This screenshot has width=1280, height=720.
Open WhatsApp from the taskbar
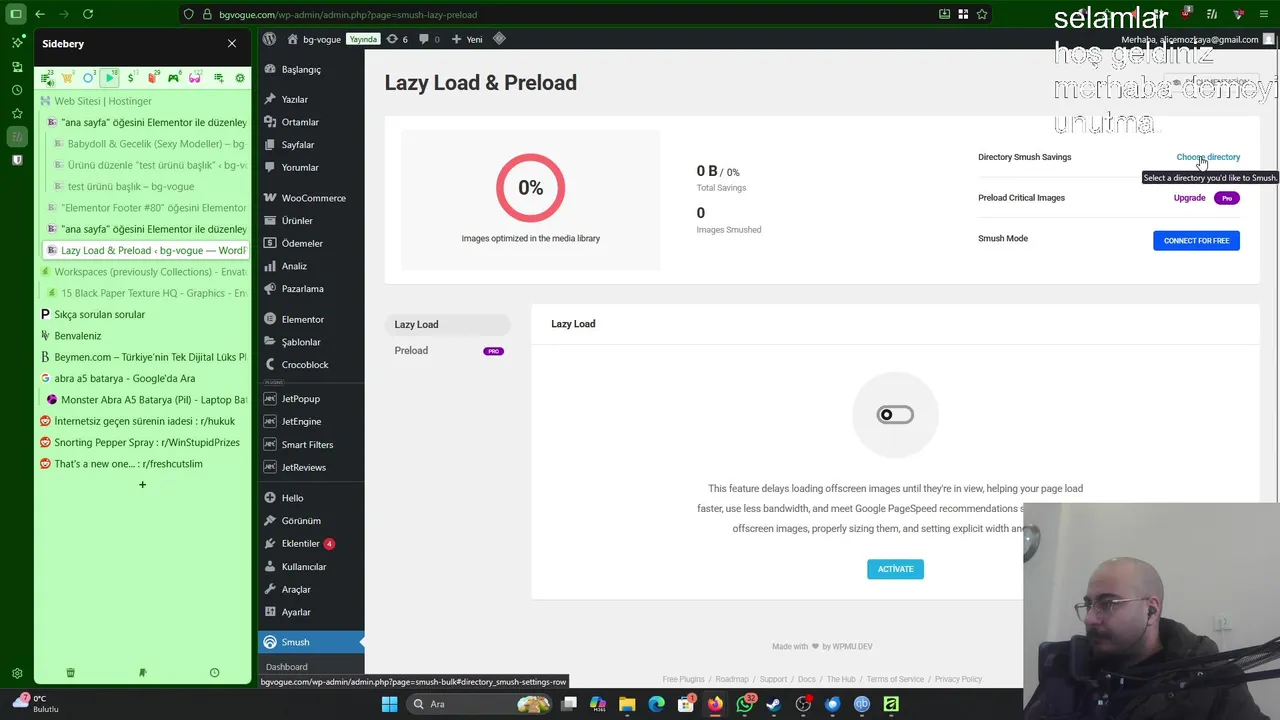click(745, 704)
